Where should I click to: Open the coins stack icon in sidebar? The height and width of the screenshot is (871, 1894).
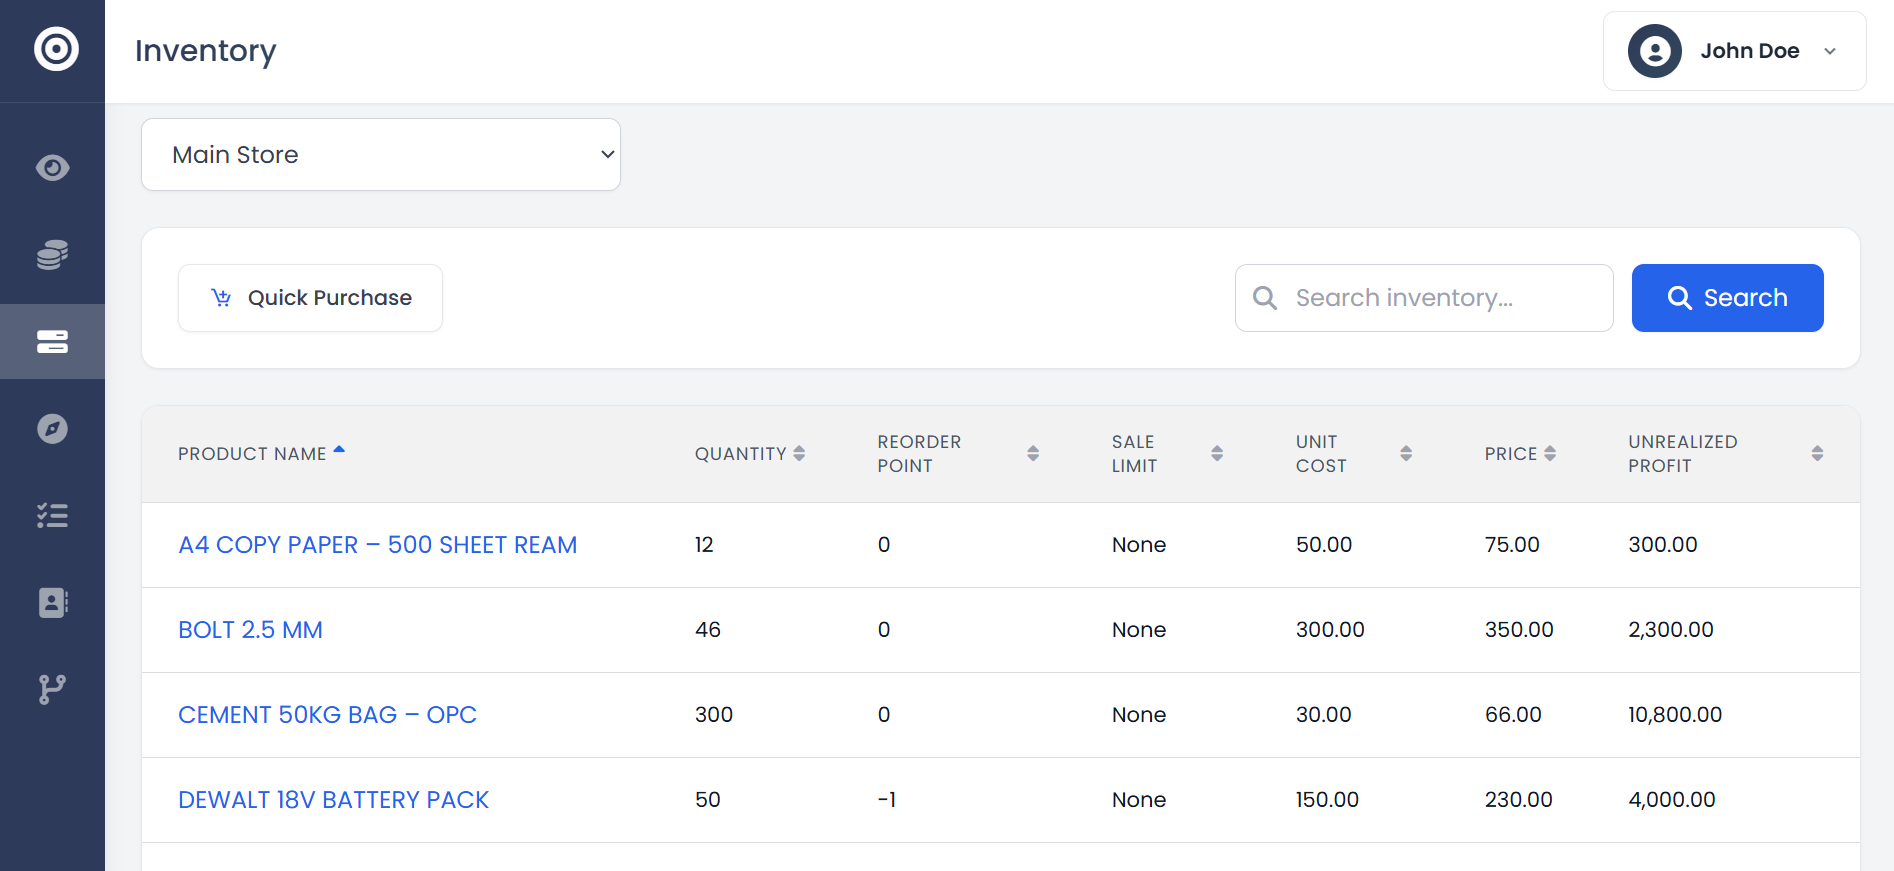(53, 255)
